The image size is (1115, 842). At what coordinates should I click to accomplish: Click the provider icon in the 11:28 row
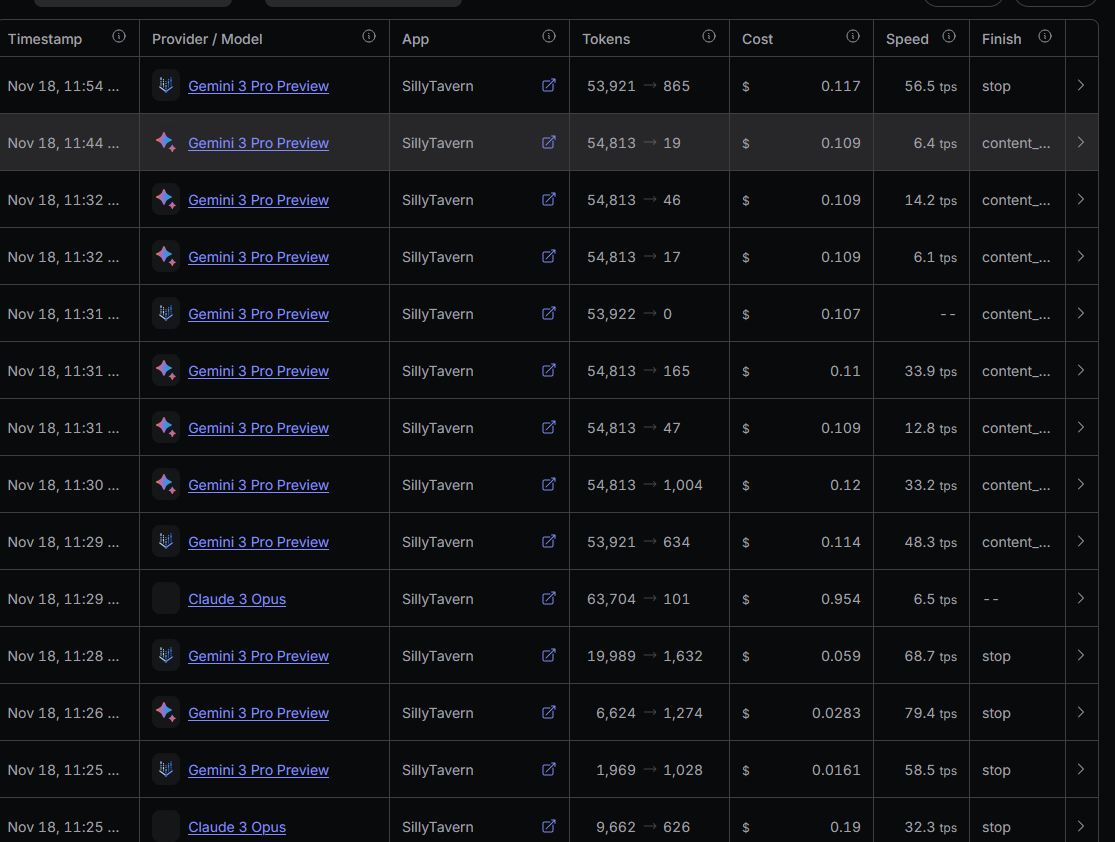(x=166, y=655)
